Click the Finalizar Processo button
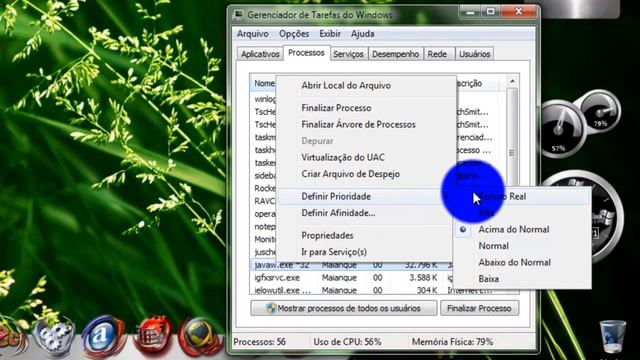640x360 pixels. tap(479, 309)
